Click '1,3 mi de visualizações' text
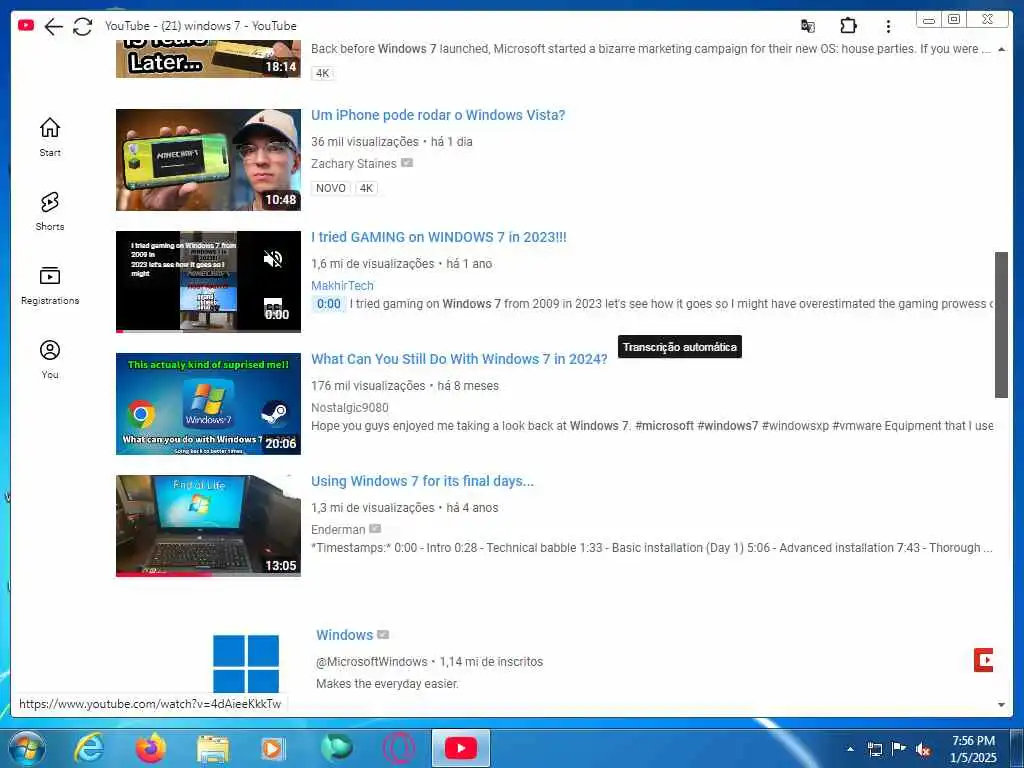1024x768 pixels. coord(372,507)
